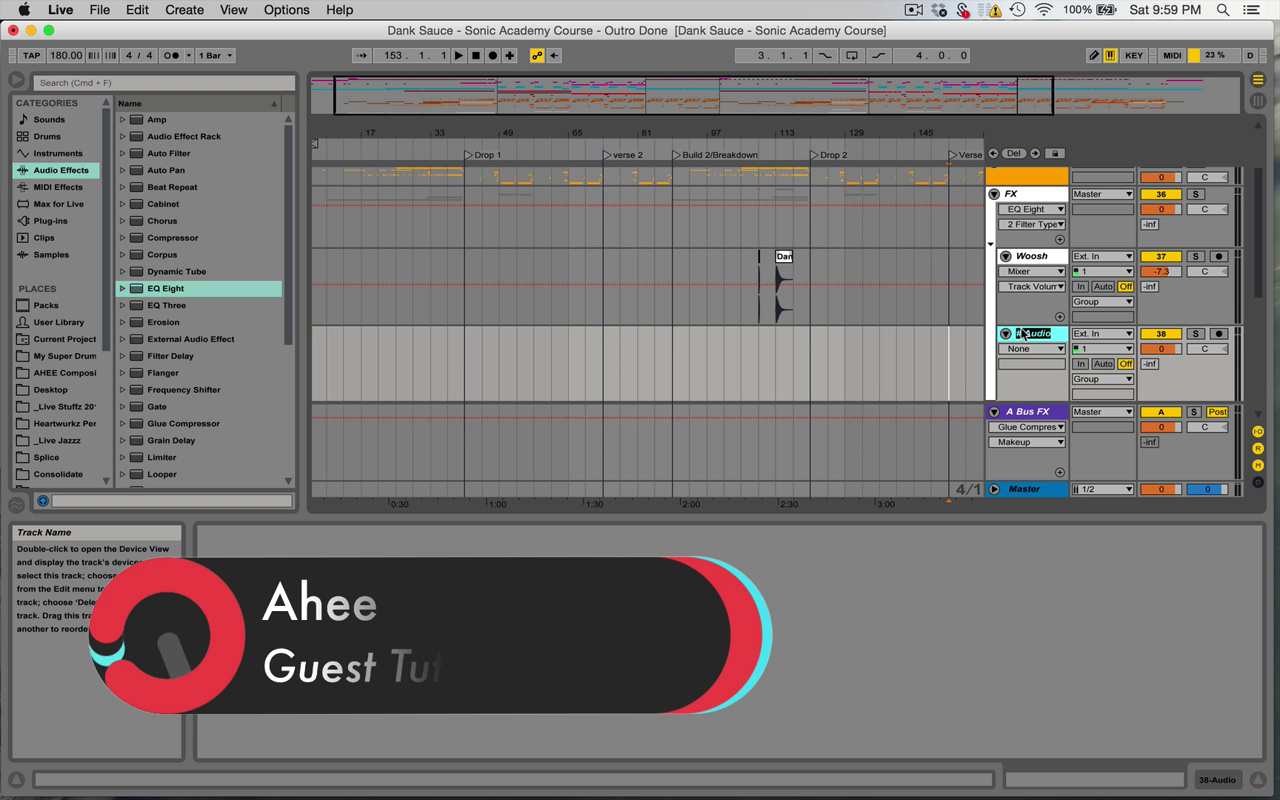Click the Arrangement Record button

pyautogui.click(x=492, y=56)
